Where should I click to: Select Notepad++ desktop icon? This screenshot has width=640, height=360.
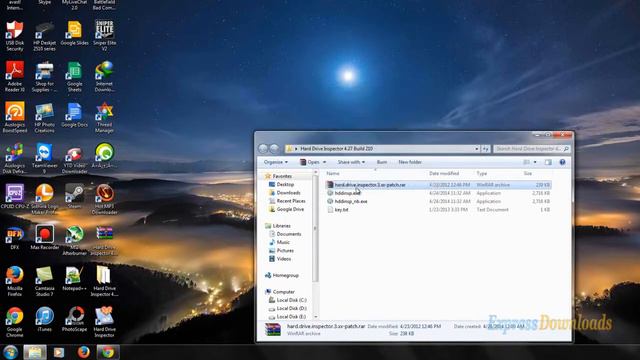74,279
